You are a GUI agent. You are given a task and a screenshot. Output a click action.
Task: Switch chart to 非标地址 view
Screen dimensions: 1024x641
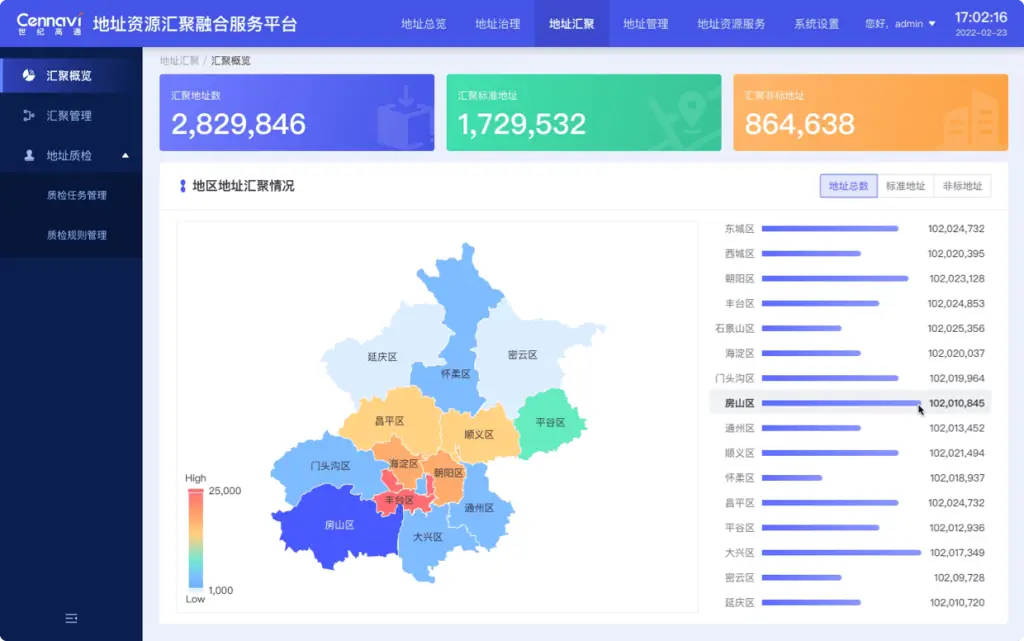[962, 186]
